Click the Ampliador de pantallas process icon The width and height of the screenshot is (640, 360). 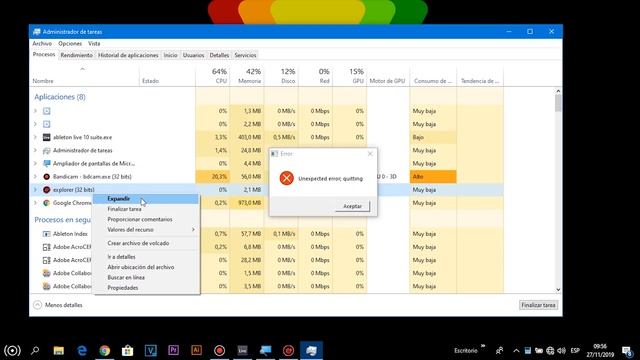(47, 164)
